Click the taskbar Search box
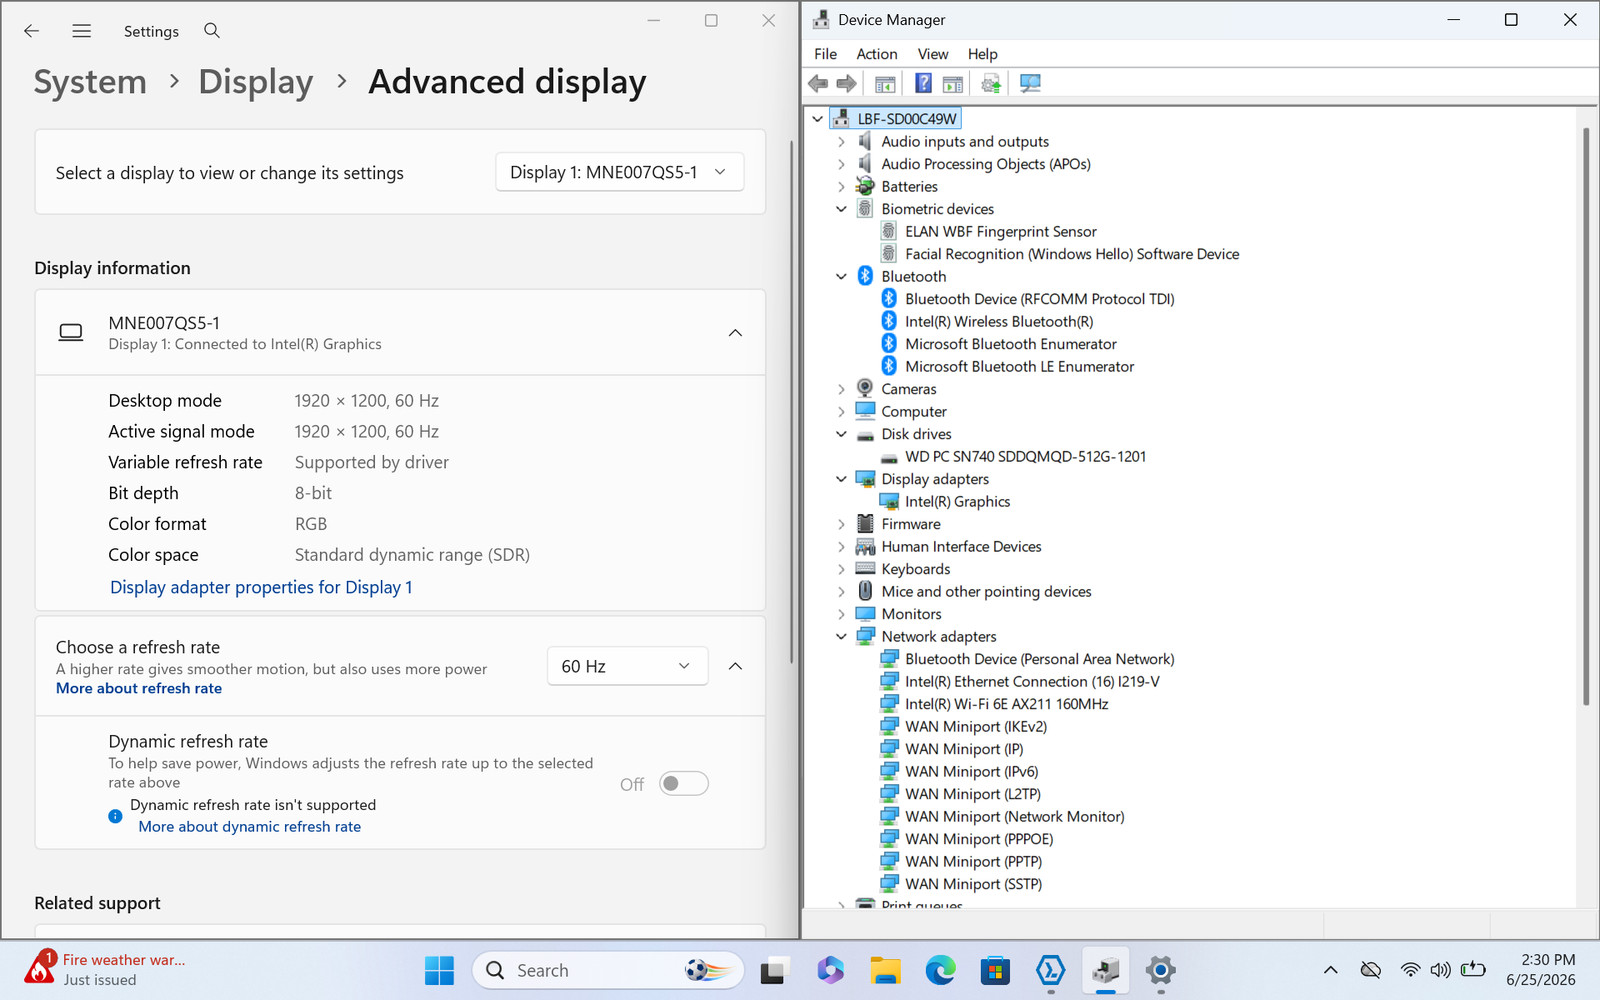1600x1000 pixels. [608, 970]
